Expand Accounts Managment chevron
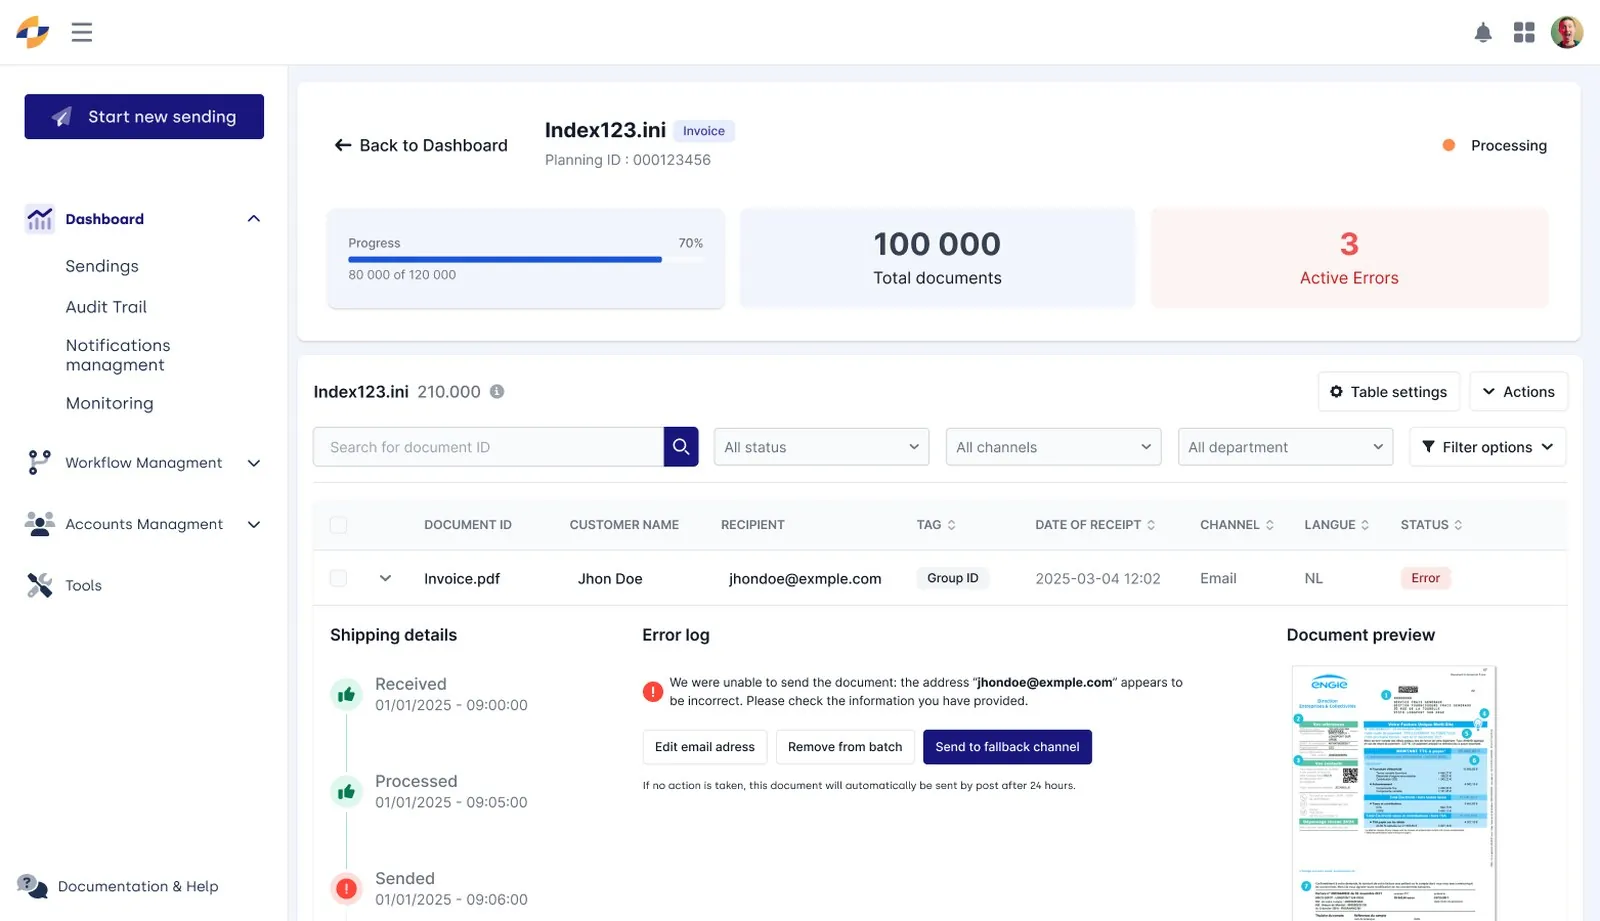This screenshot has height=921, width=1600. click(x=254, y=524)
